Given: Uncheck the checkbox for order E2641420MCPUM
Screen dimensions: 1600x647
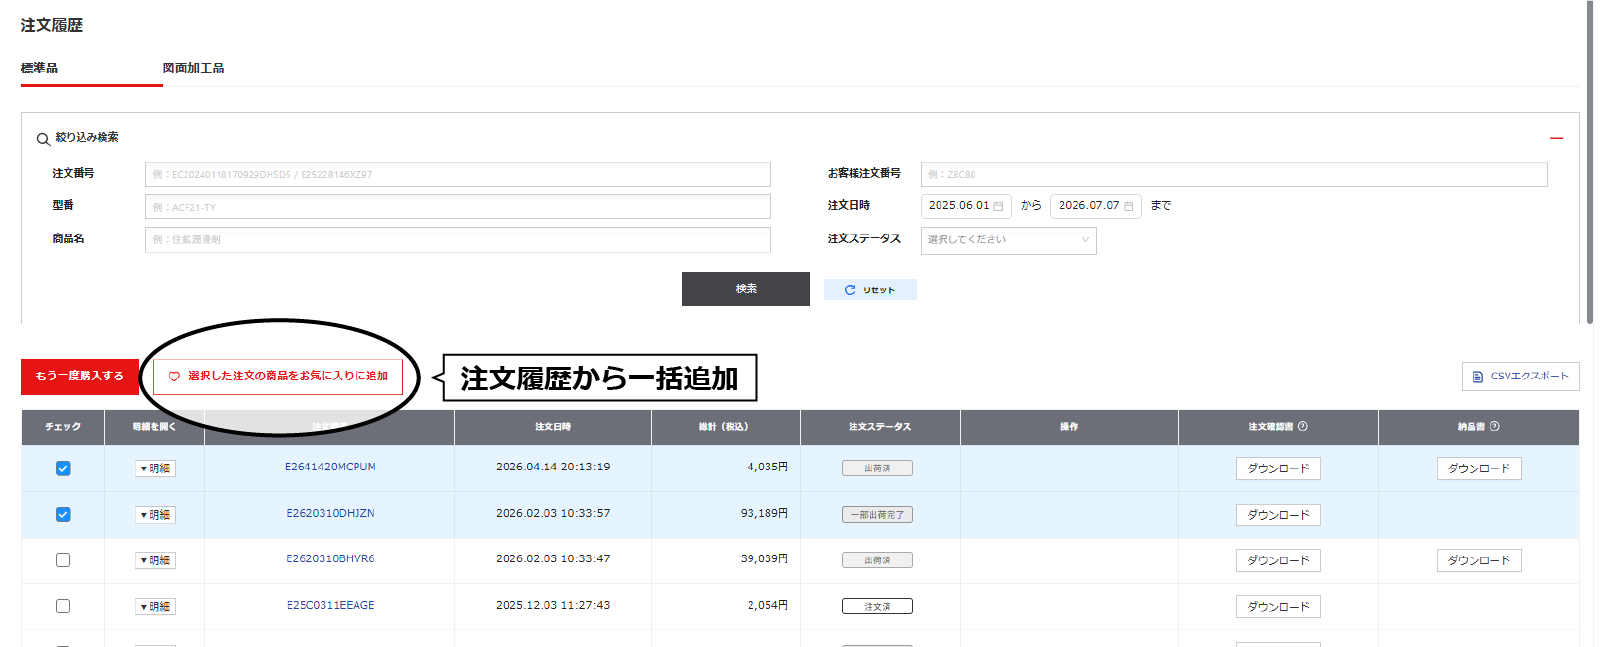Looking at the screenshot, I should [63, 468].
